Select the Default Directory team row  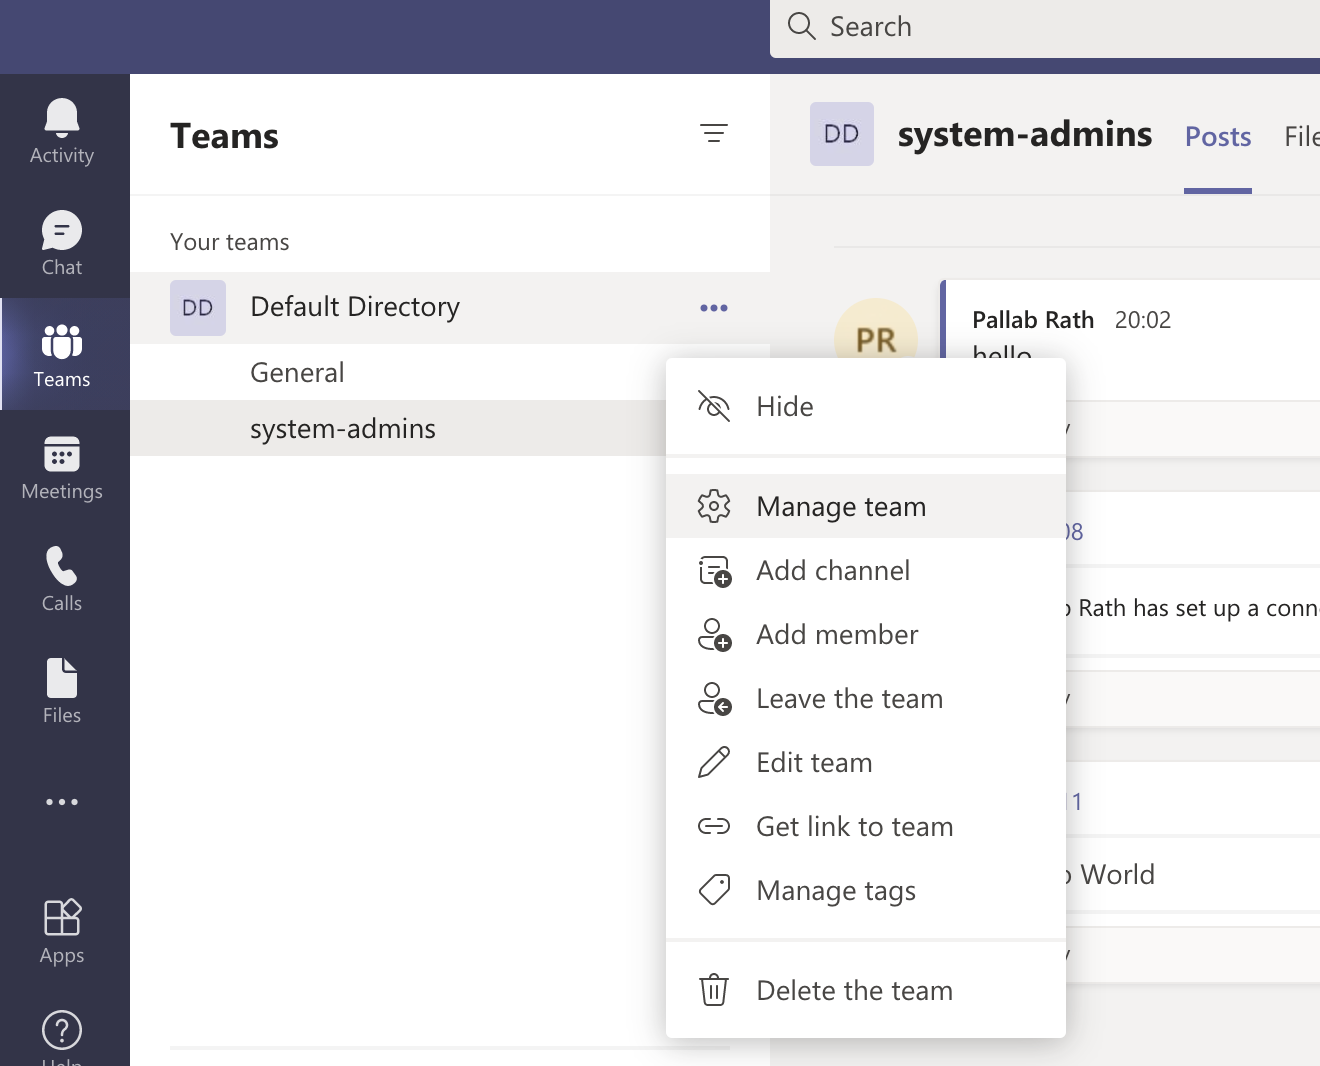pyautogui.click(x=450, y=308)
